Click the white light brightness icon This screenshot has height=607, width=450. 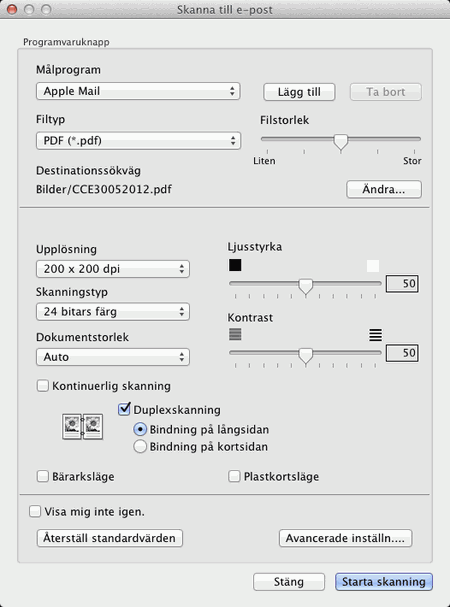coord(373,266)
